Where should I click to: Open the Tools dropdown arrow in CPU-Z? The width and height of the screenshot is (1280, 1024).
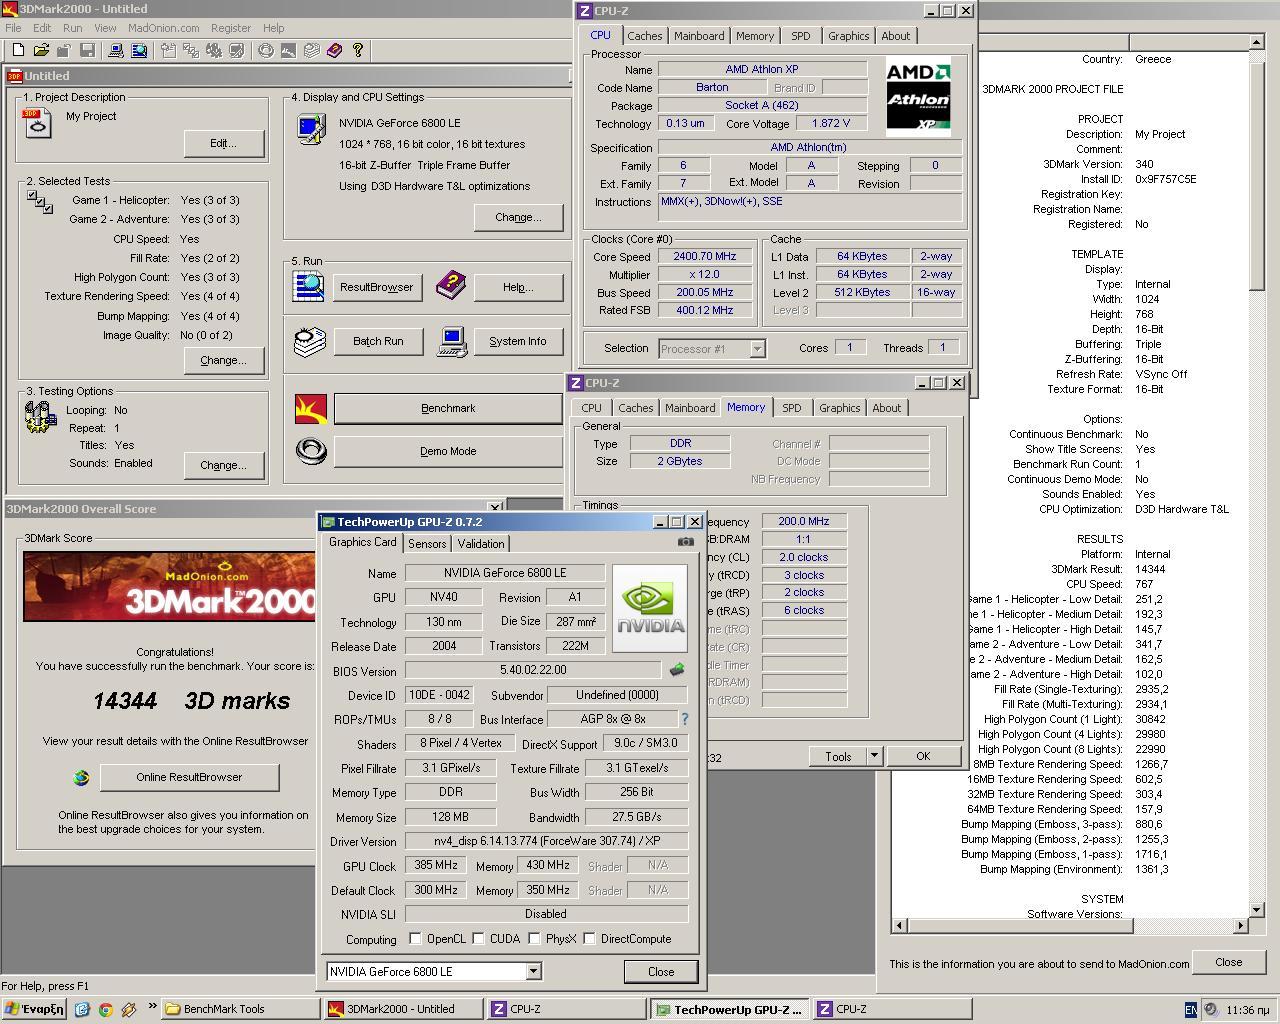tap(874, 756)
